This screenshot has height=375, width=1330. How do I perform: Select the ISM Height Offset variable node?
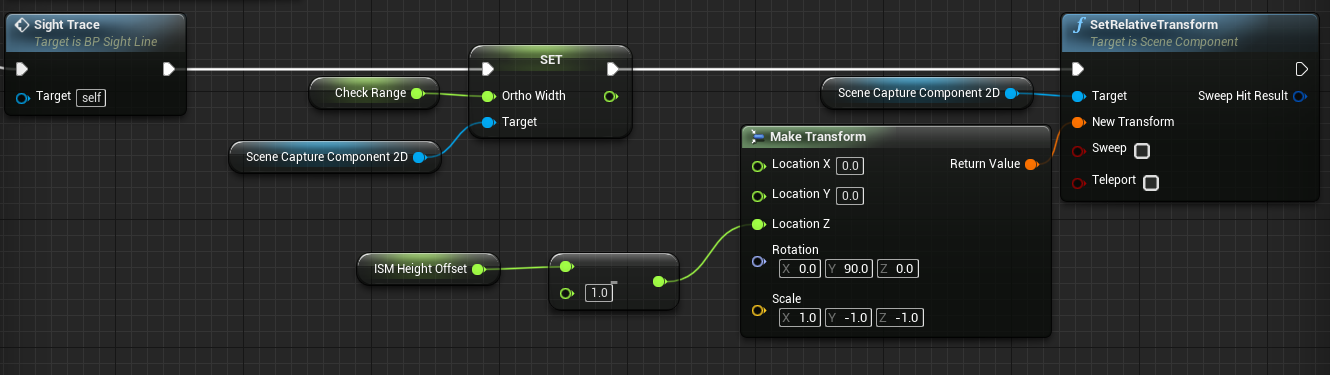[x=428, y=268]
